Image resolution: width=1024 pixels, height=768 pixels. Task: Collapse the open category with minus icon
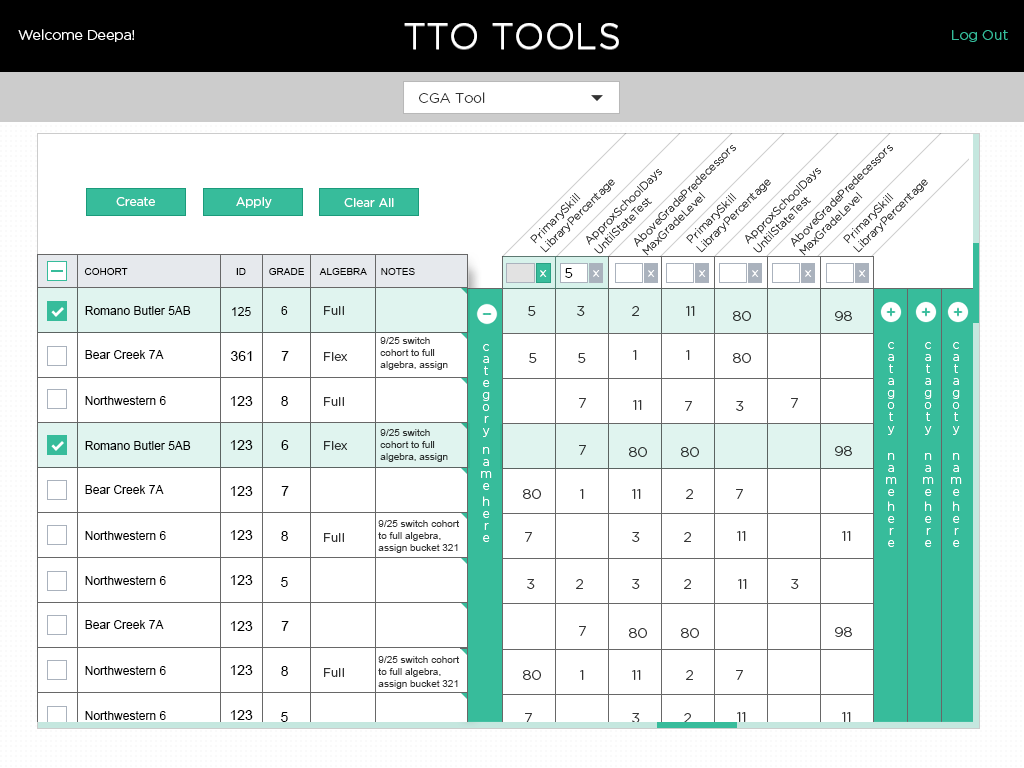pos(487,314)
